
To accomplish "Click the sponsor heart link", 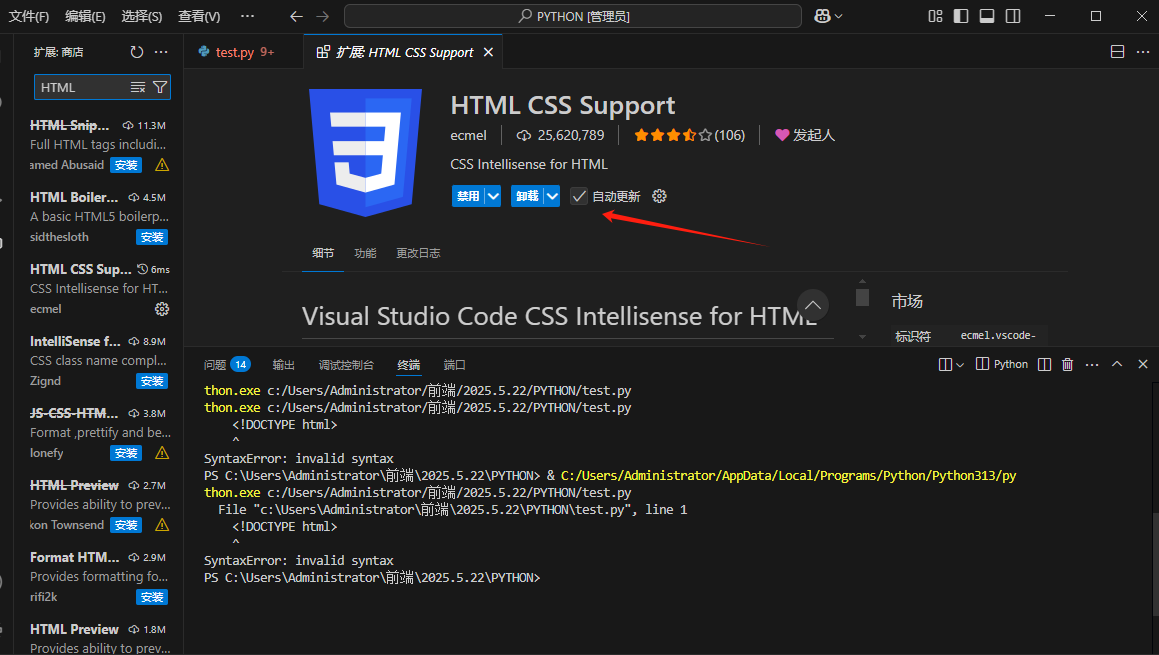I will 804,135.
